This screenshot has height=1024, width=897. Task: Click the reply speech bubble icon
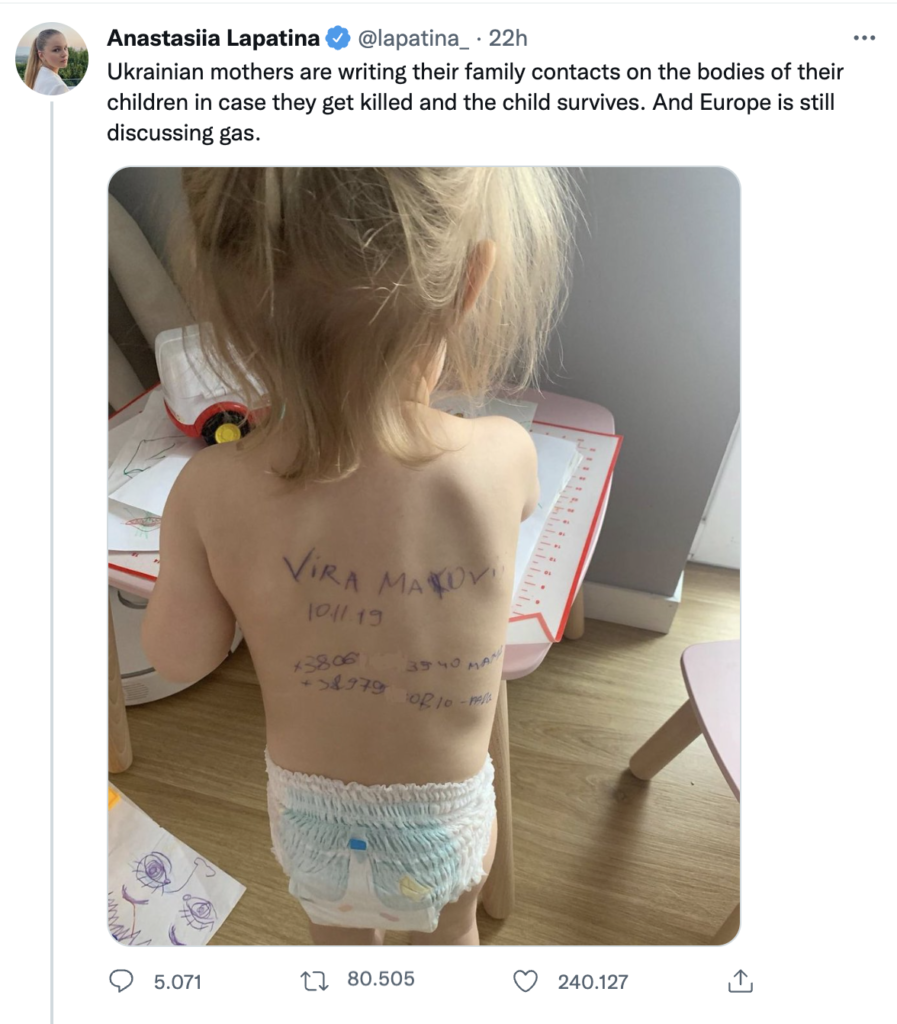[121, 981]
